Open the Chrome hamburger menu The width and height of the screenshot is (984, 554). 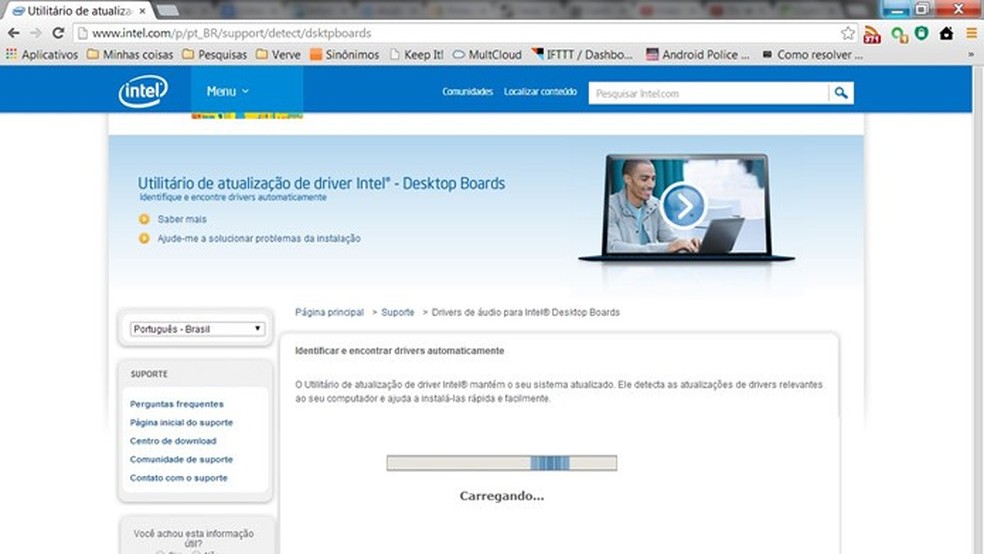(971, 33)
